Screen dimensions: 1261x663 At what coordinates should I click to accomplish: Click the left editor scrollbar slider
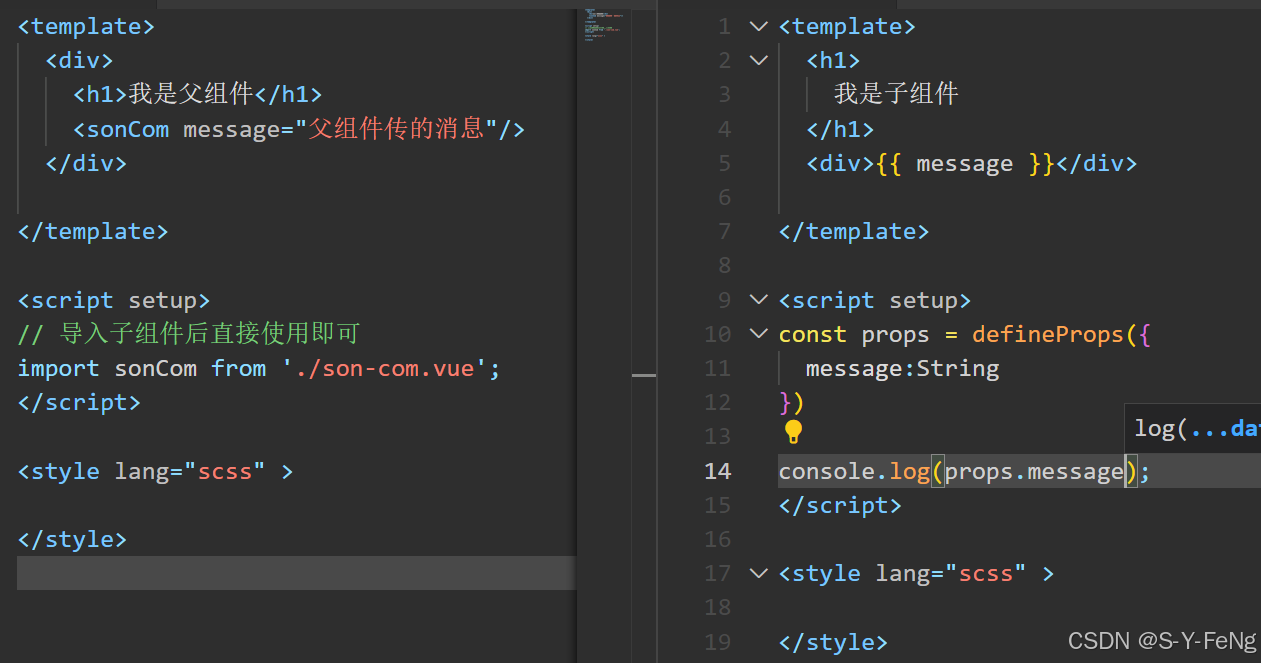[644, 376]
